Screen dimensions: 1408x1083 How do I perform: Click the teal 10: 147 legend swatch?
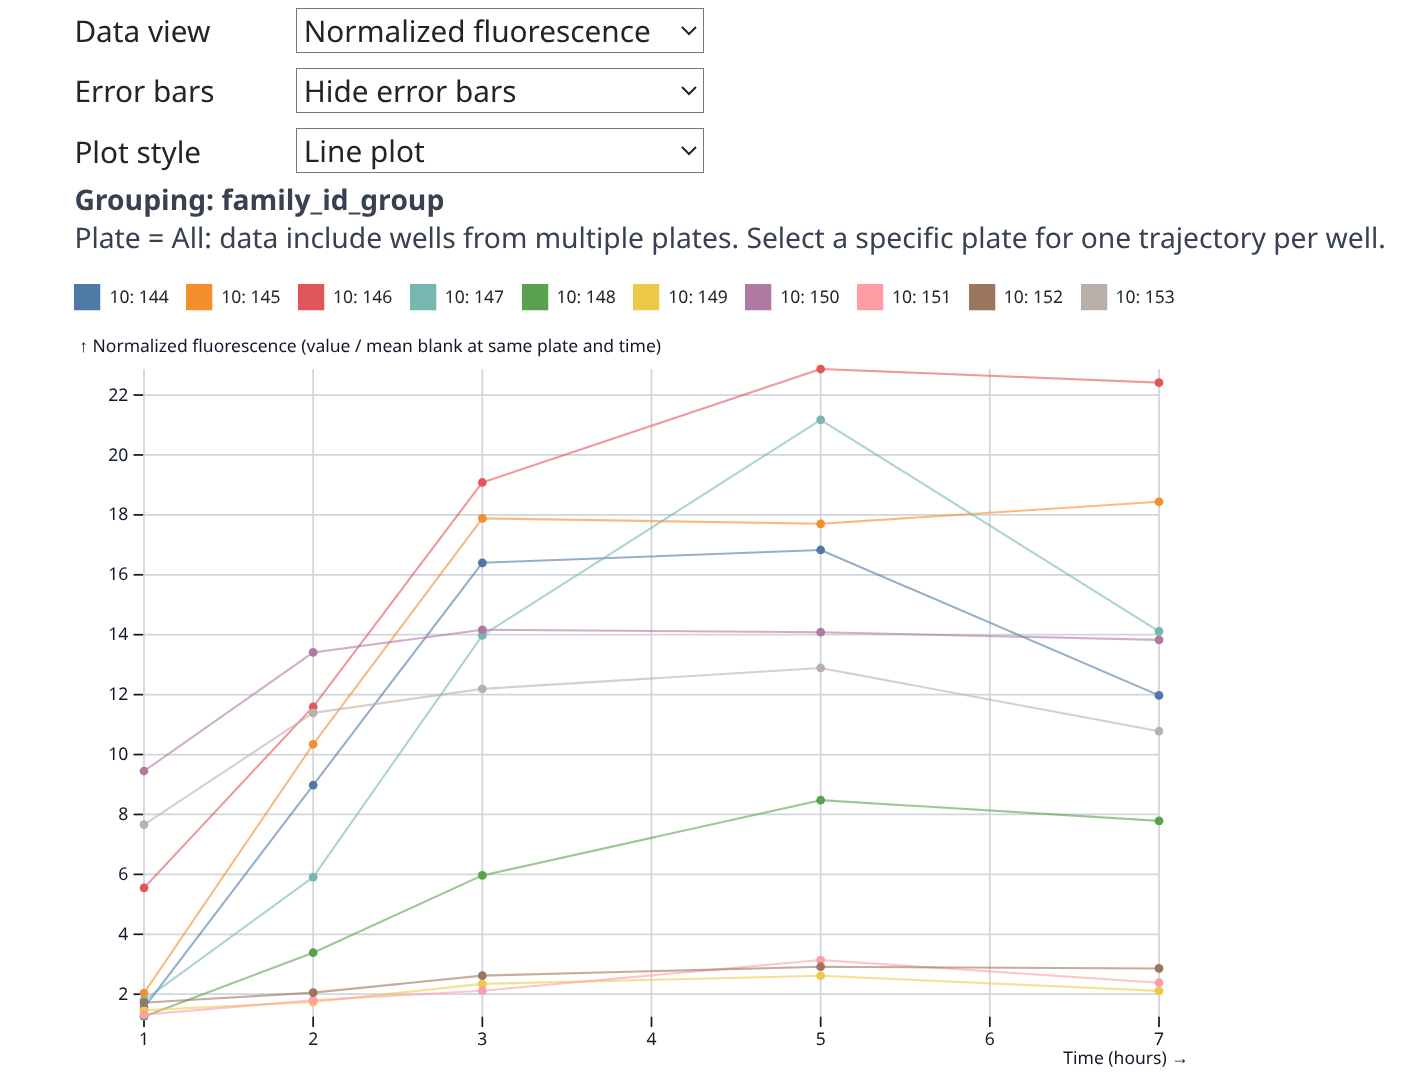point(424,297)
